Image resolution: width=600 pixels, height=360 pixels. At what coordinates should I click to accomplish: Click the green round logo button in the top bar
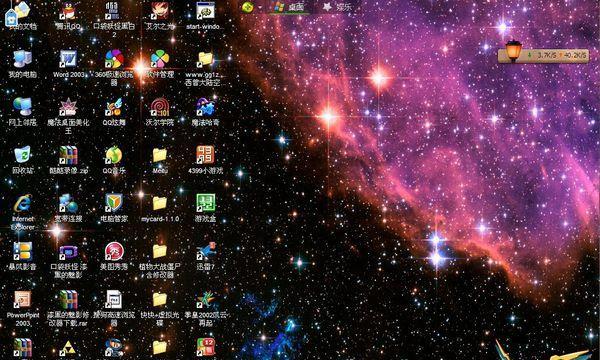tap(248, 7)
